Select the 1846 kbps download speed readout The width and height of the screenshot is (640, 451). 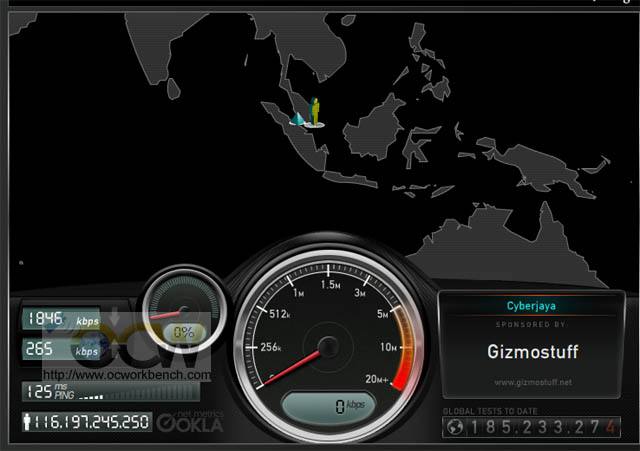61,319
